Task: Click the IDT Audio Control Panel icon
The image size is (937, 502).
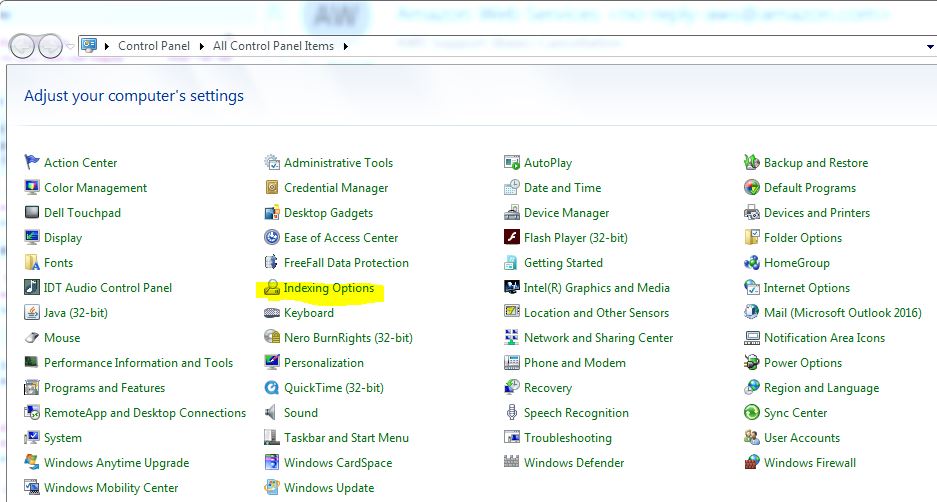Action: 32,287
